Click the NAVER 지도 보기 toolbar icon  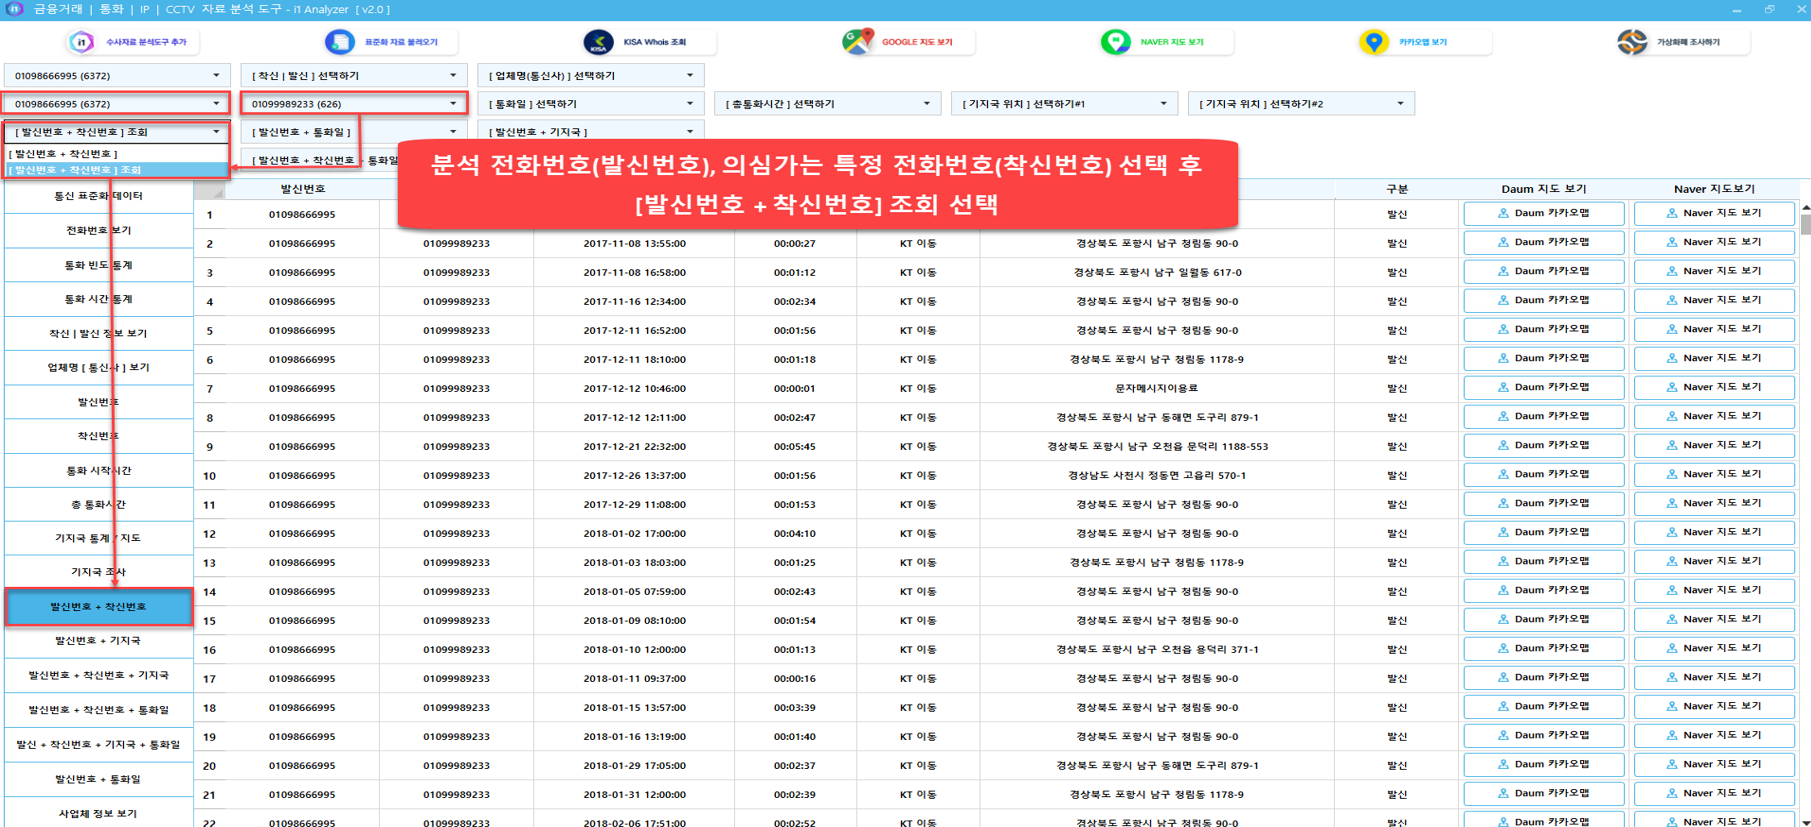point(1115,42)
